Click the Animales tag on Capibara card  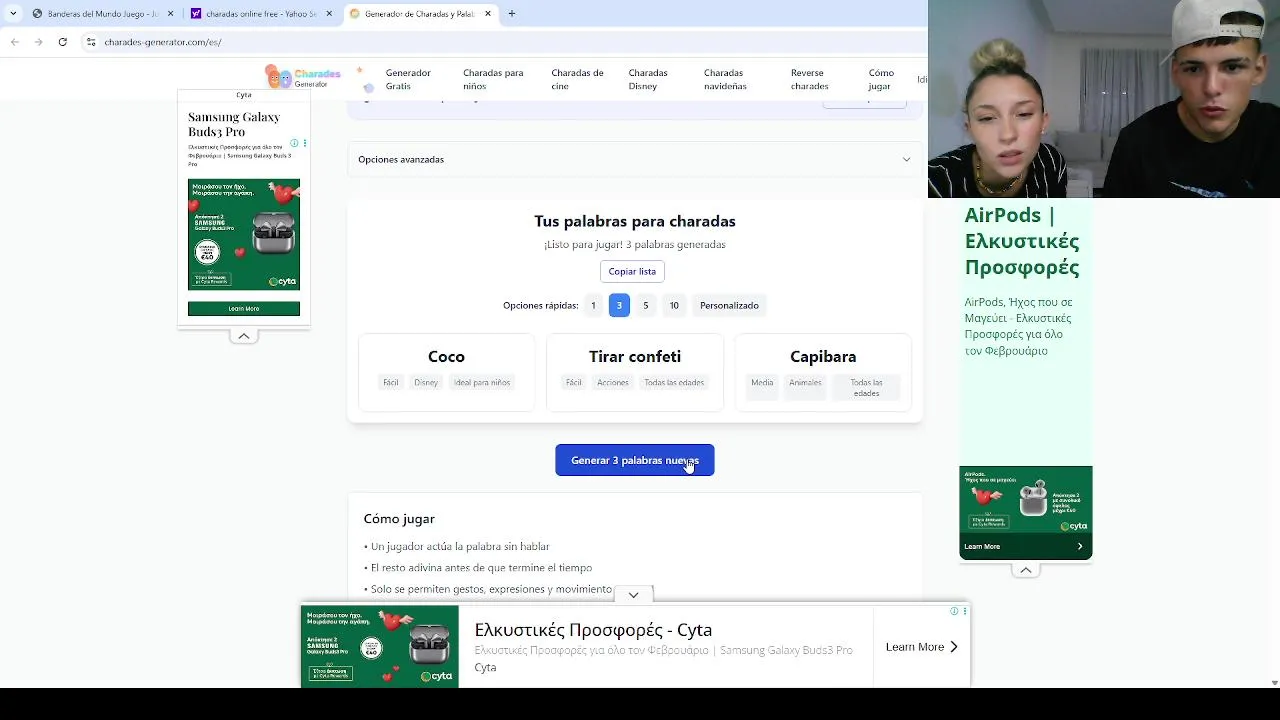[805, 382]
